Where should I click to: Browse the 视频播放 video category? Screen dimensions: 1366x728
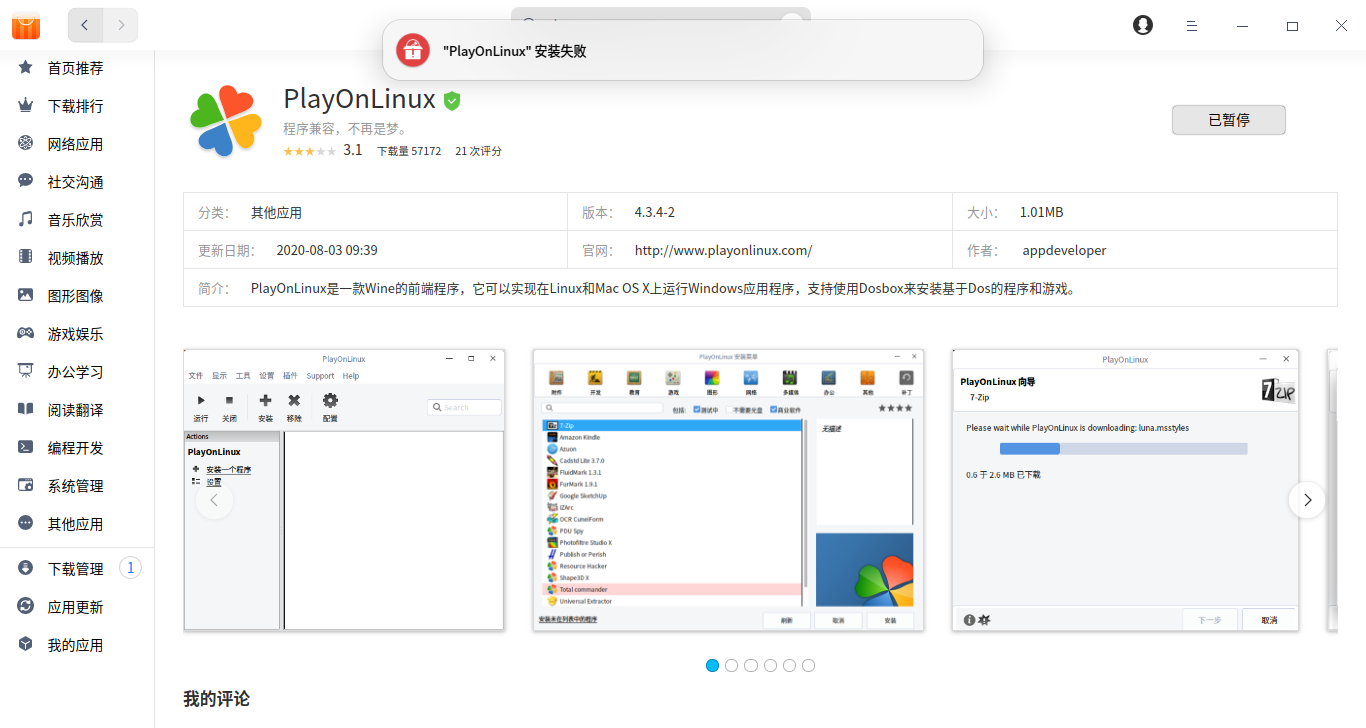[77, 258]
